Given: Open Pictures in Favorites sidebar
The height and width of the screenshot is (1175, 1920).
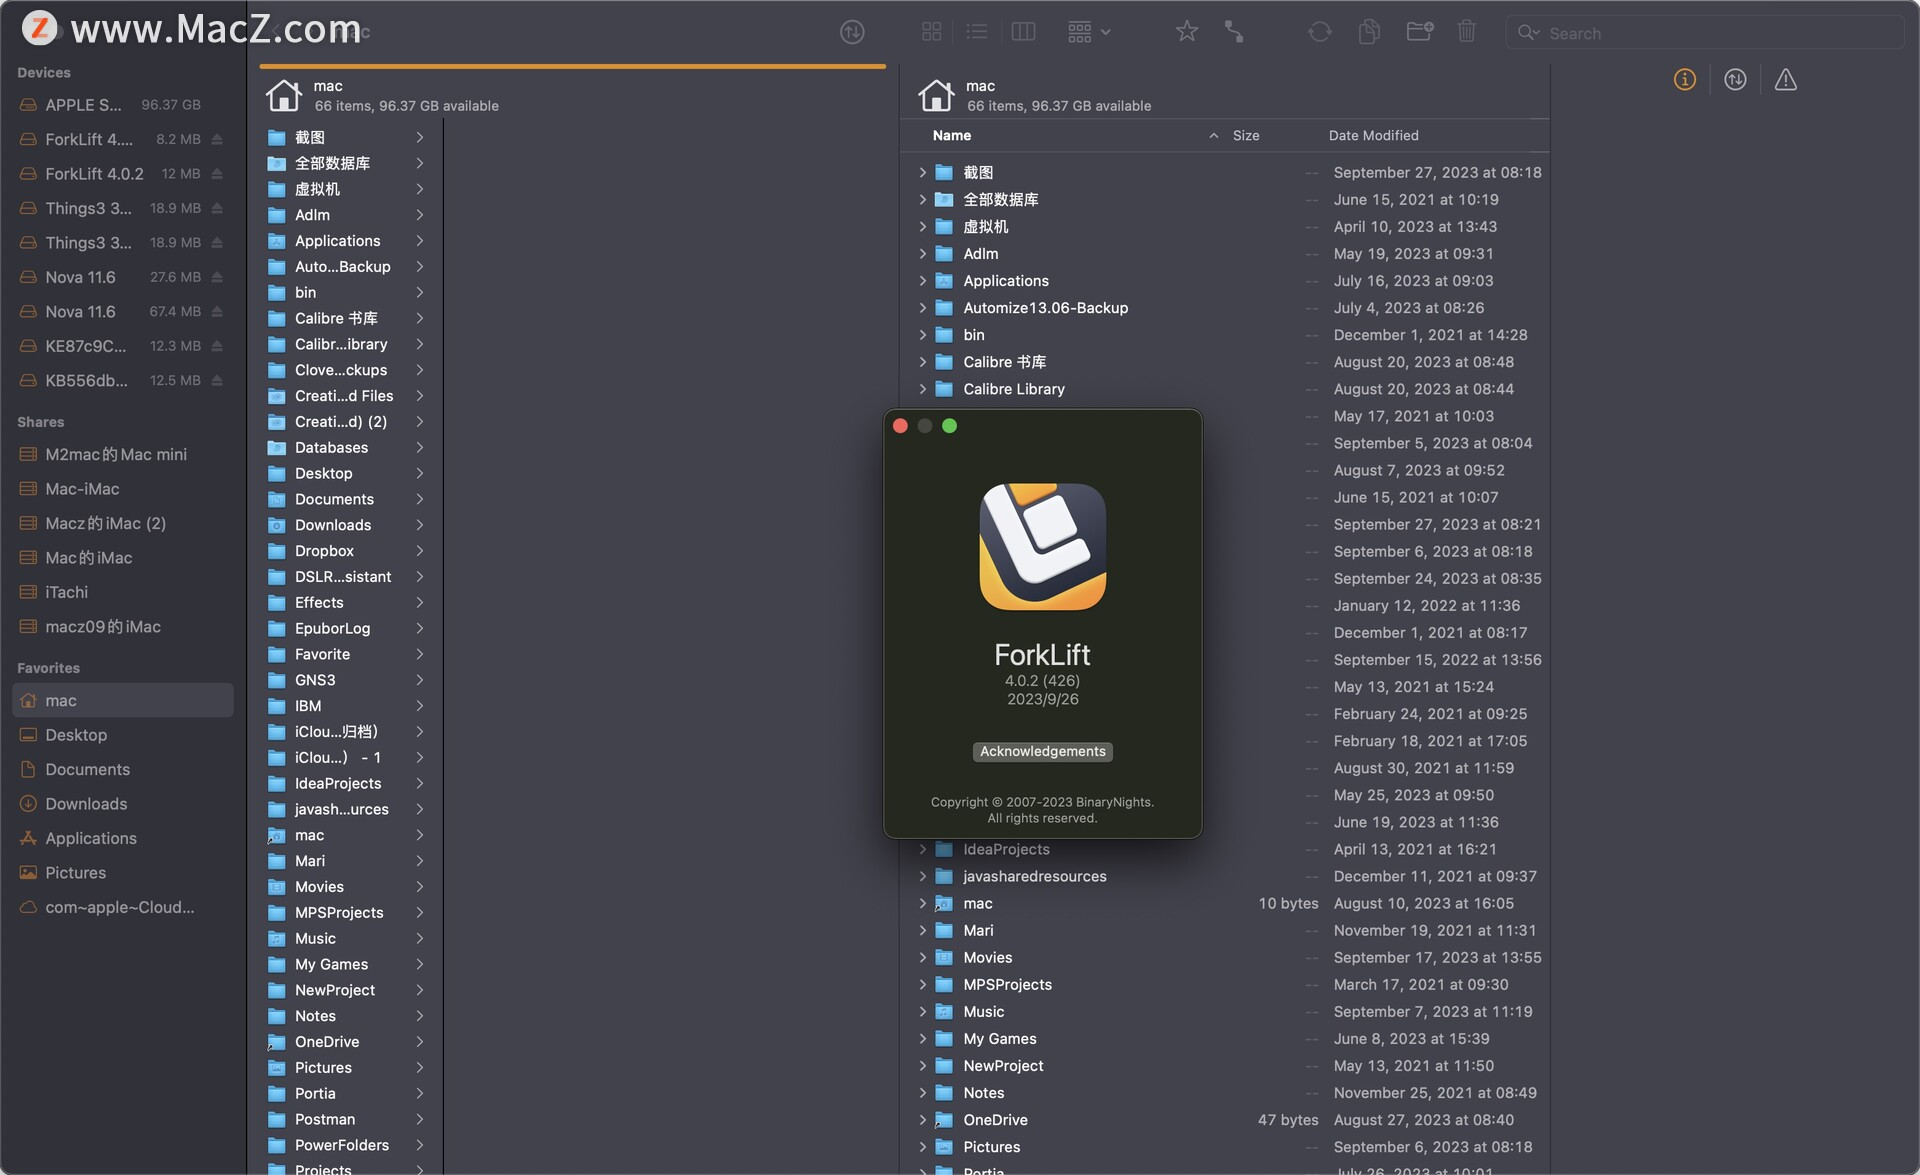Looking at the screenshot, I should click(122, 873).
